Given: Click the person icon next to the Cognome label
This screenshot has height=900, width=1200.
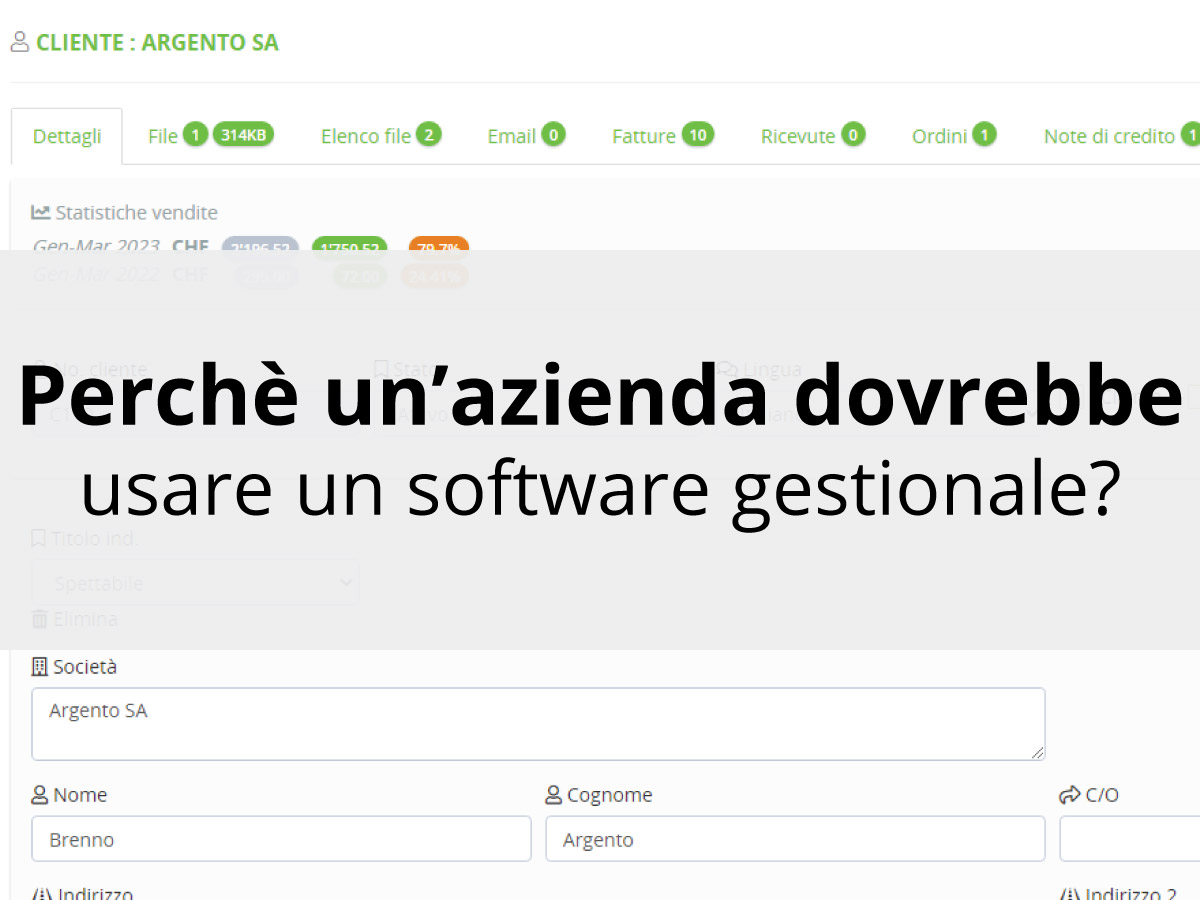Looking at the screenshot, I should [x=554, y=794].
